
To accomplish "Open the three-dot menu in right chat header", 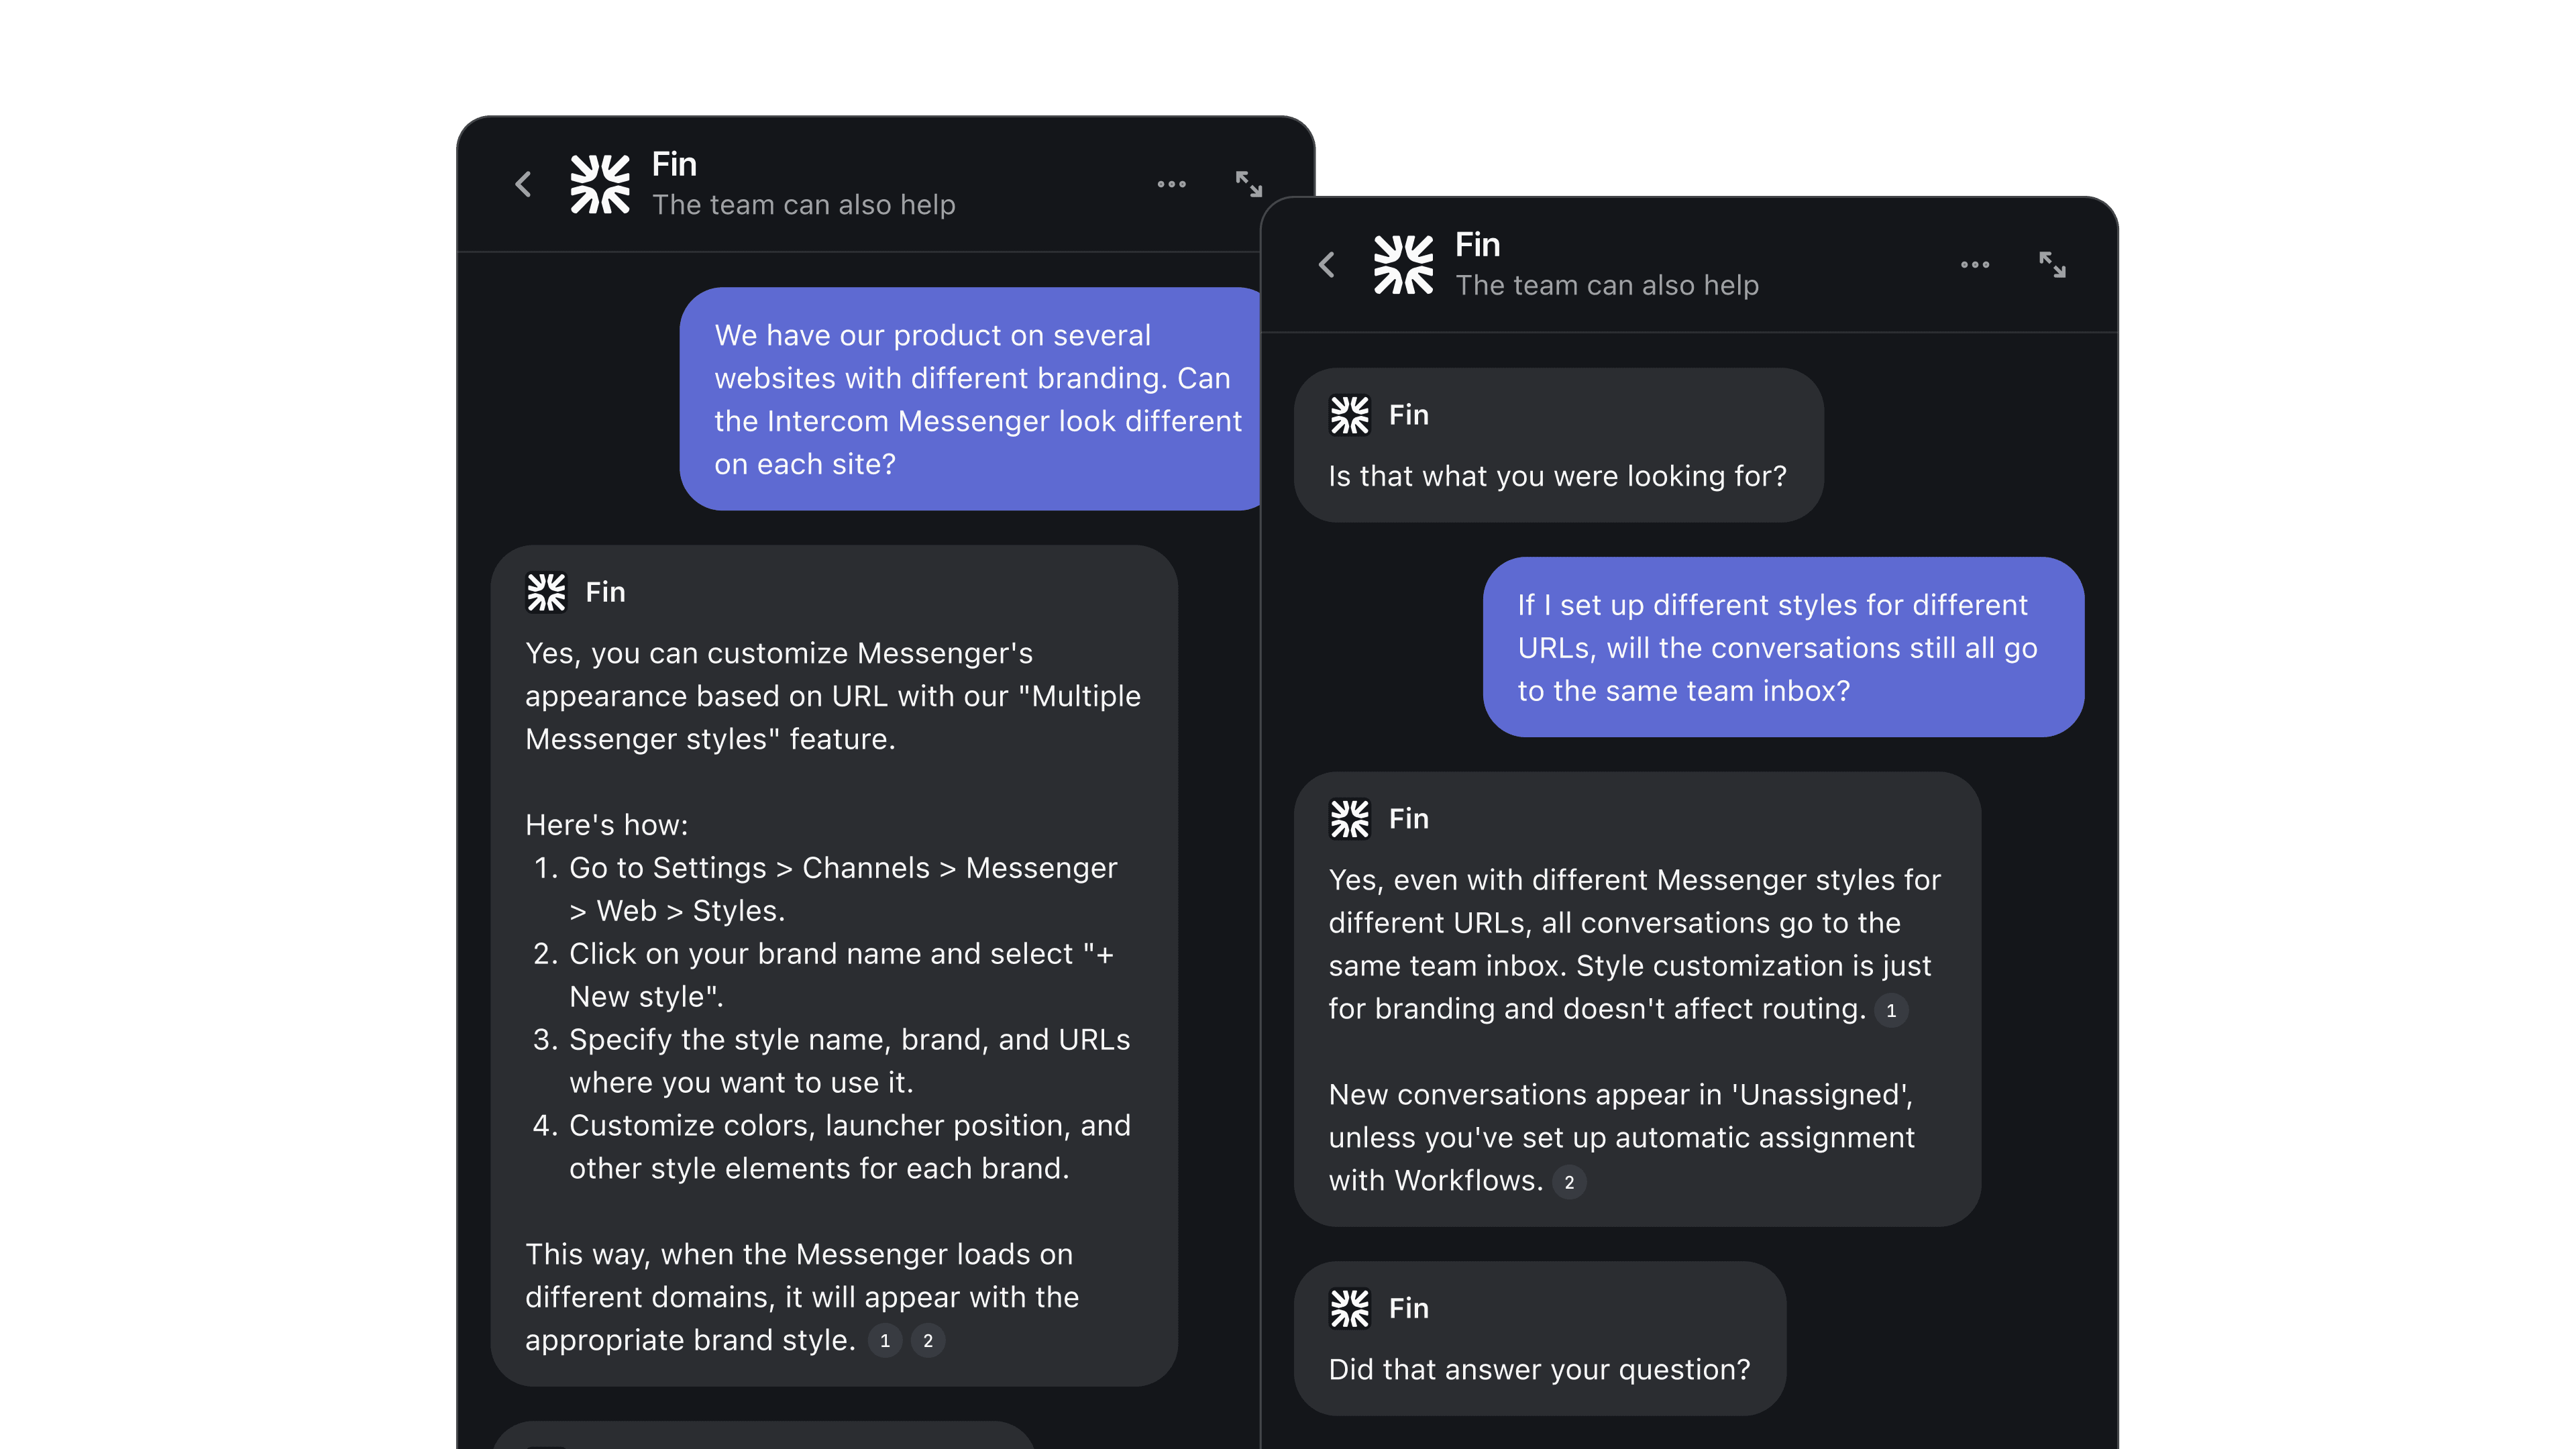I will [x=1974, y=265].
